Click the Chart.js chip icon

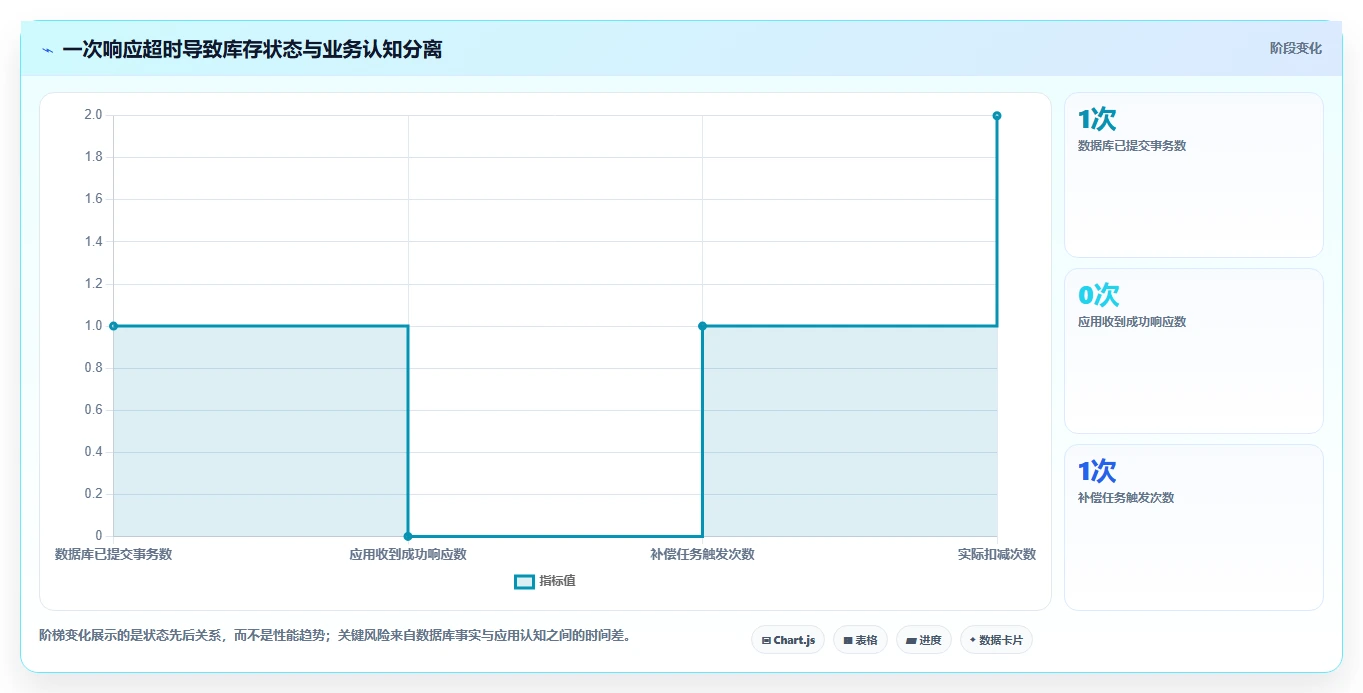coord(766,640)
